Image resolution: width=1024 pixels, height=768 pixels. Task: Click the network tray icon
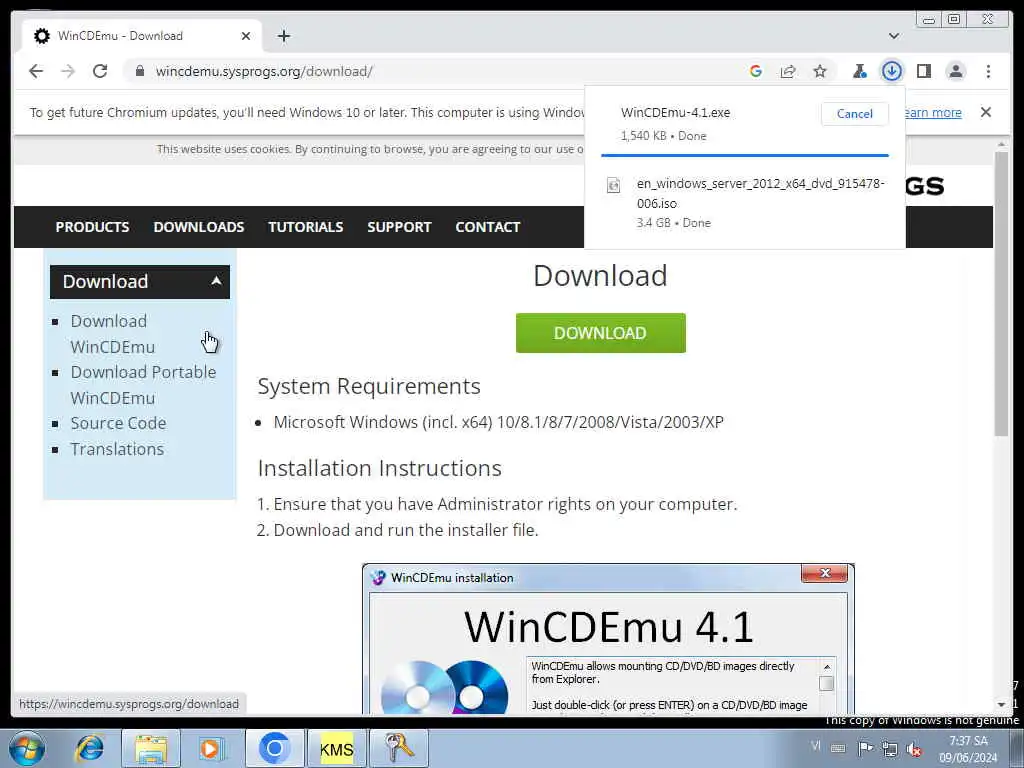(889, 748)
